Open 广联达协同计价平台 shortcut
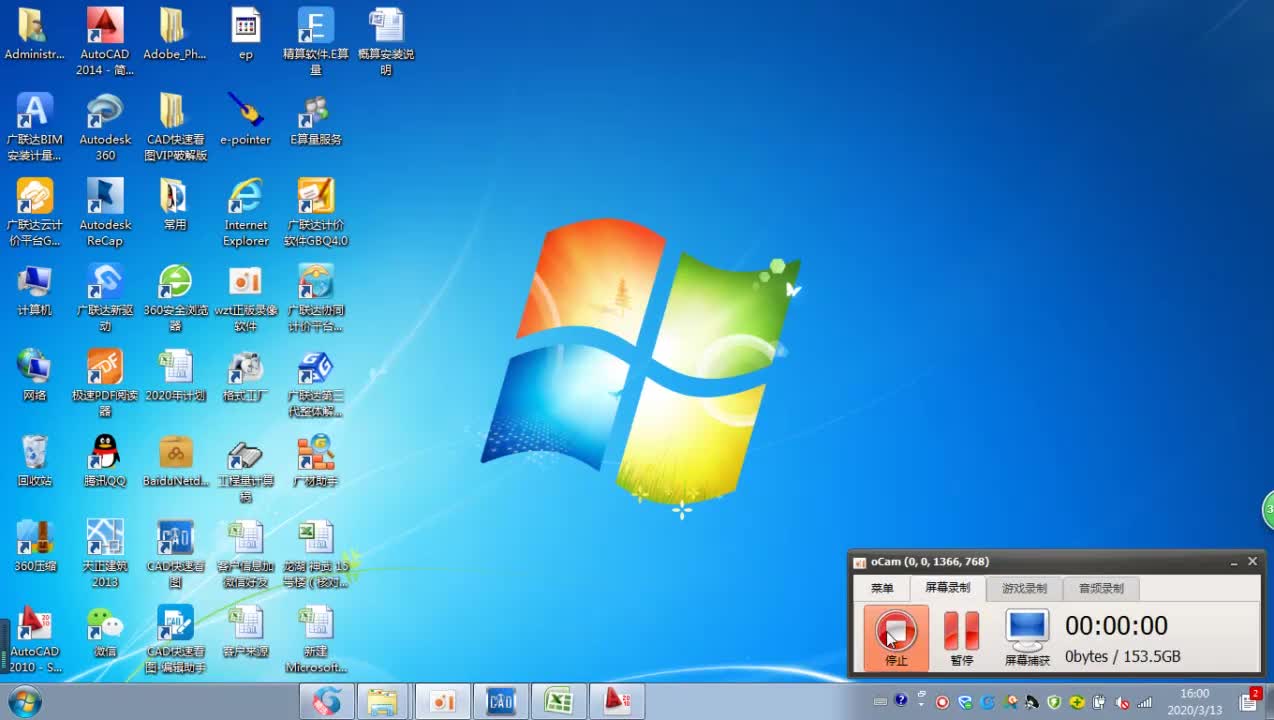The width and height of the screenshot is (1274, 720). tap(316, 297)
